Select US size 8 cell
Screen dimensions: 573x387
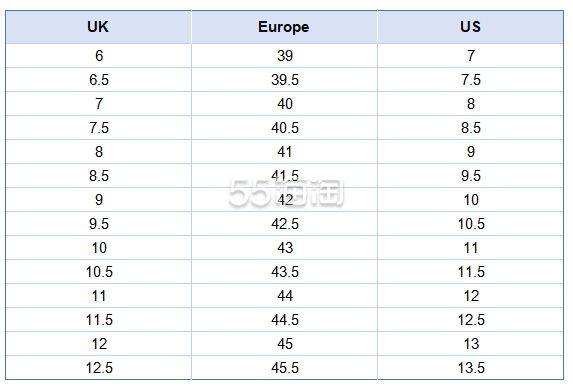(x=470, y=104)
